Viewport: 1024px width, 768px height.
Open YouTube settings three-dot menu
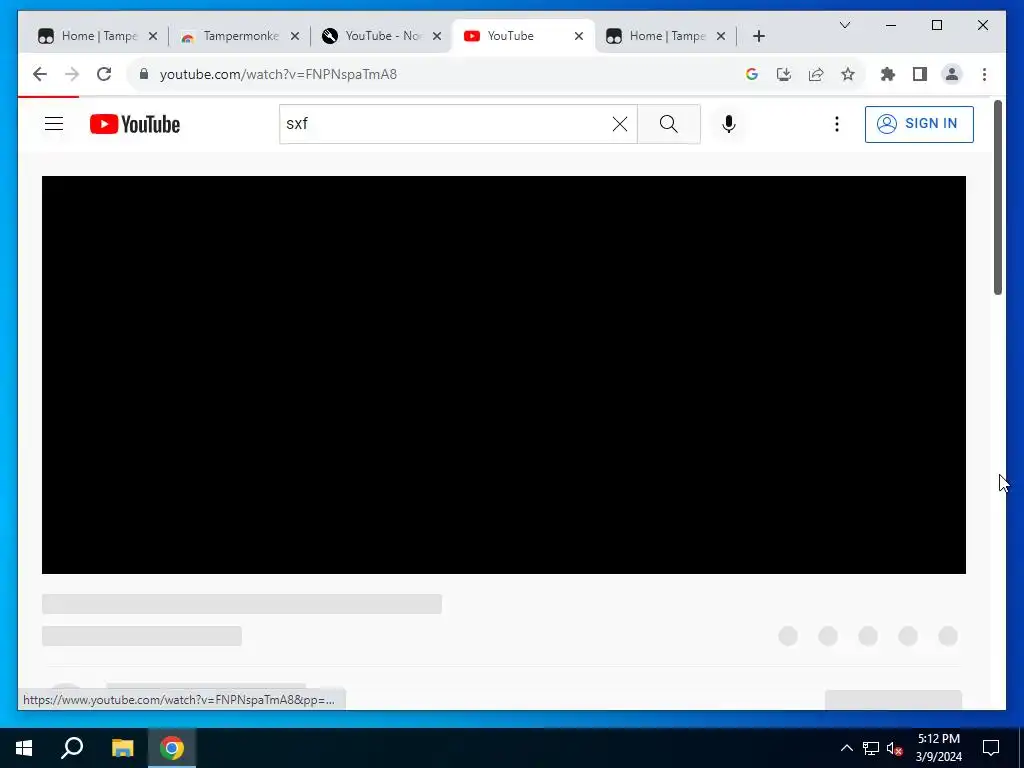837,124
